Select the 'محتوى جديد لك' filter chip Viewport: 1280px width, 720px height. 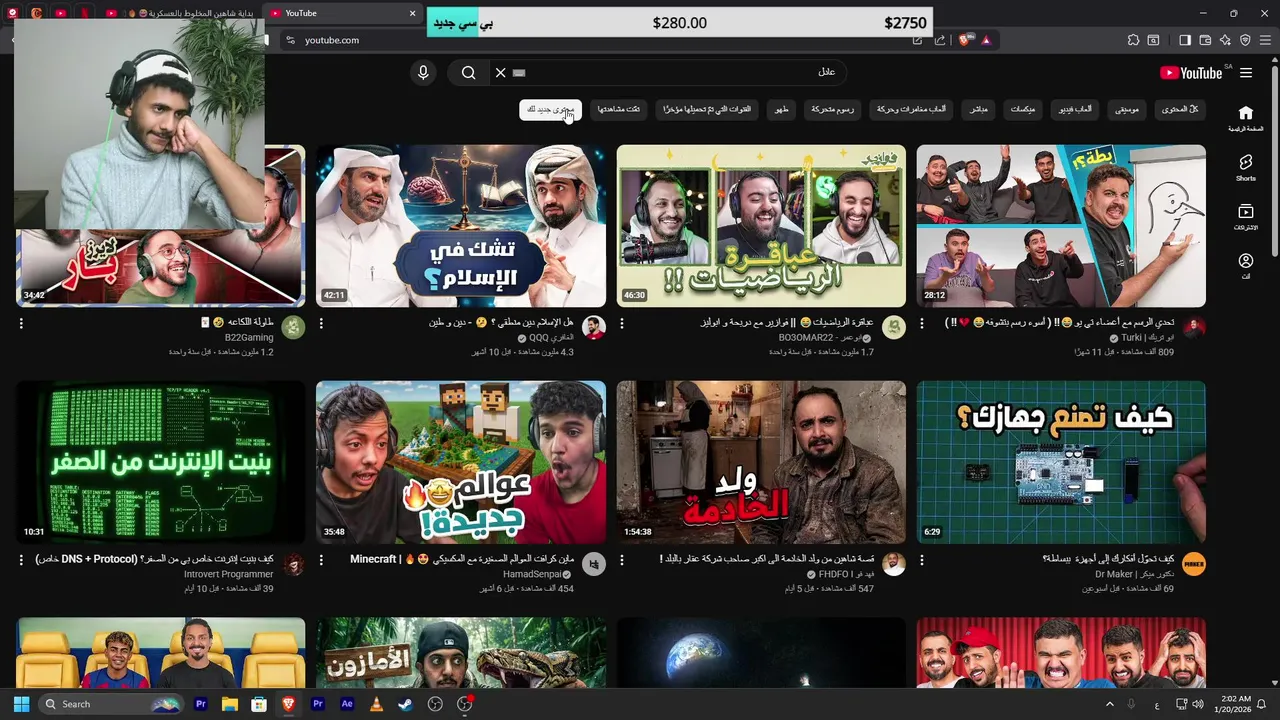[550, 109]
